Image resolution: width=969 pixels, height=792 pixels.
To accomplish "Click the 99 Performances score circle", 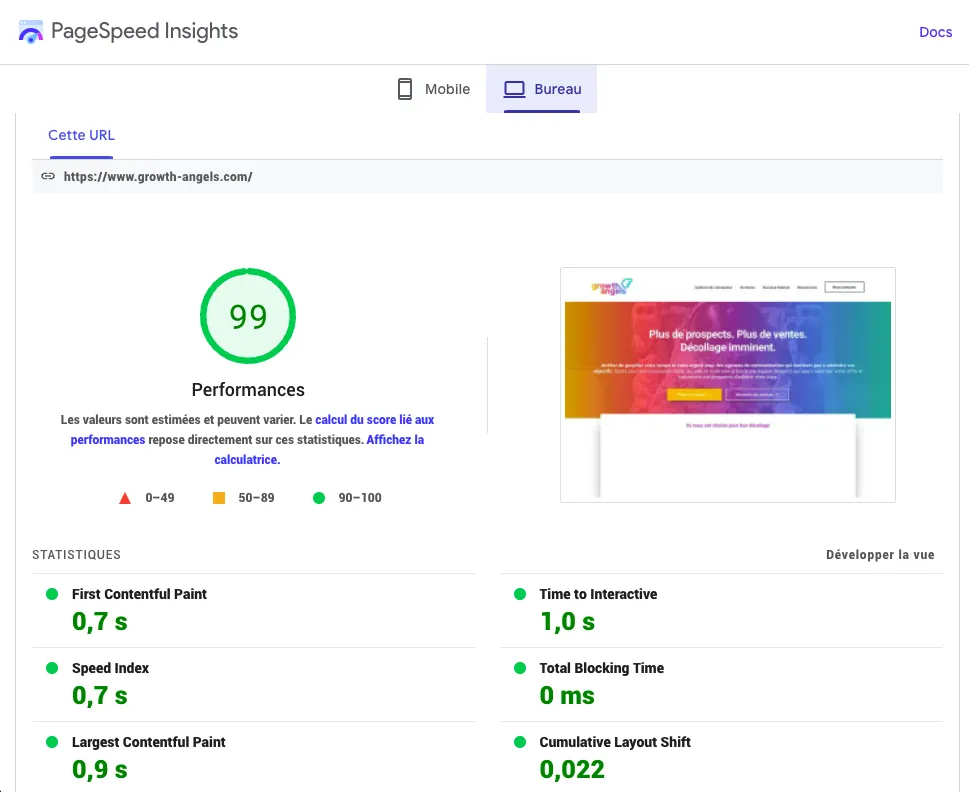I will point(247,315).
